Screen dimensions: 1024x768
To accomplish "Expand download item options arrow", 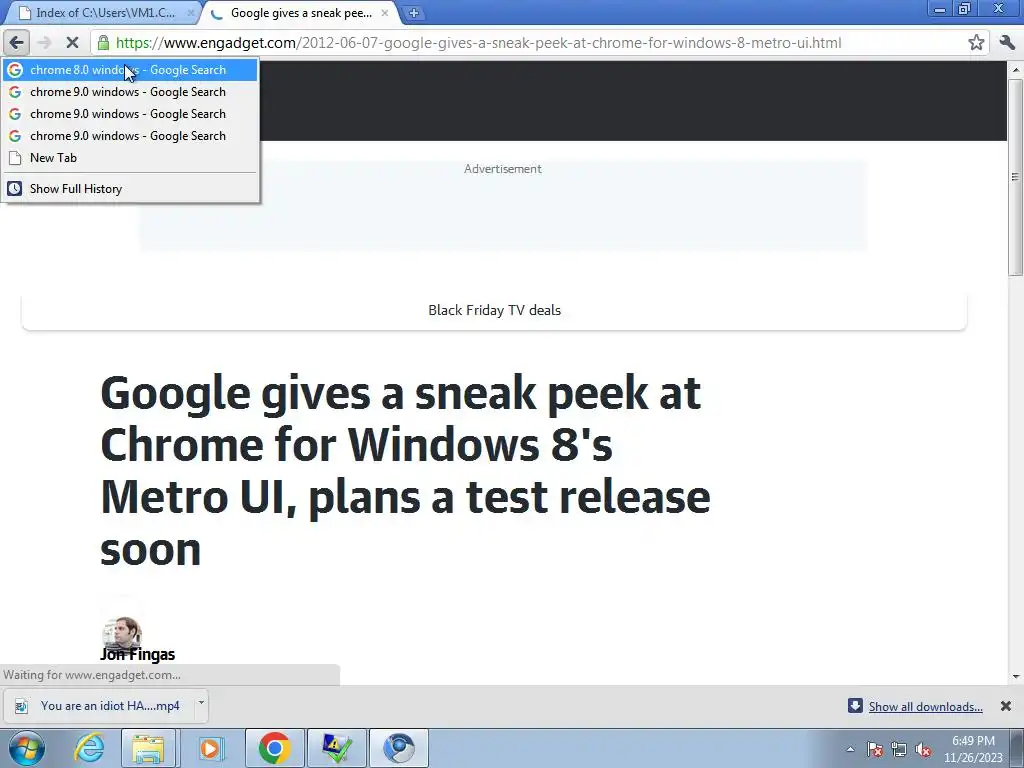I will click(201, 703).
